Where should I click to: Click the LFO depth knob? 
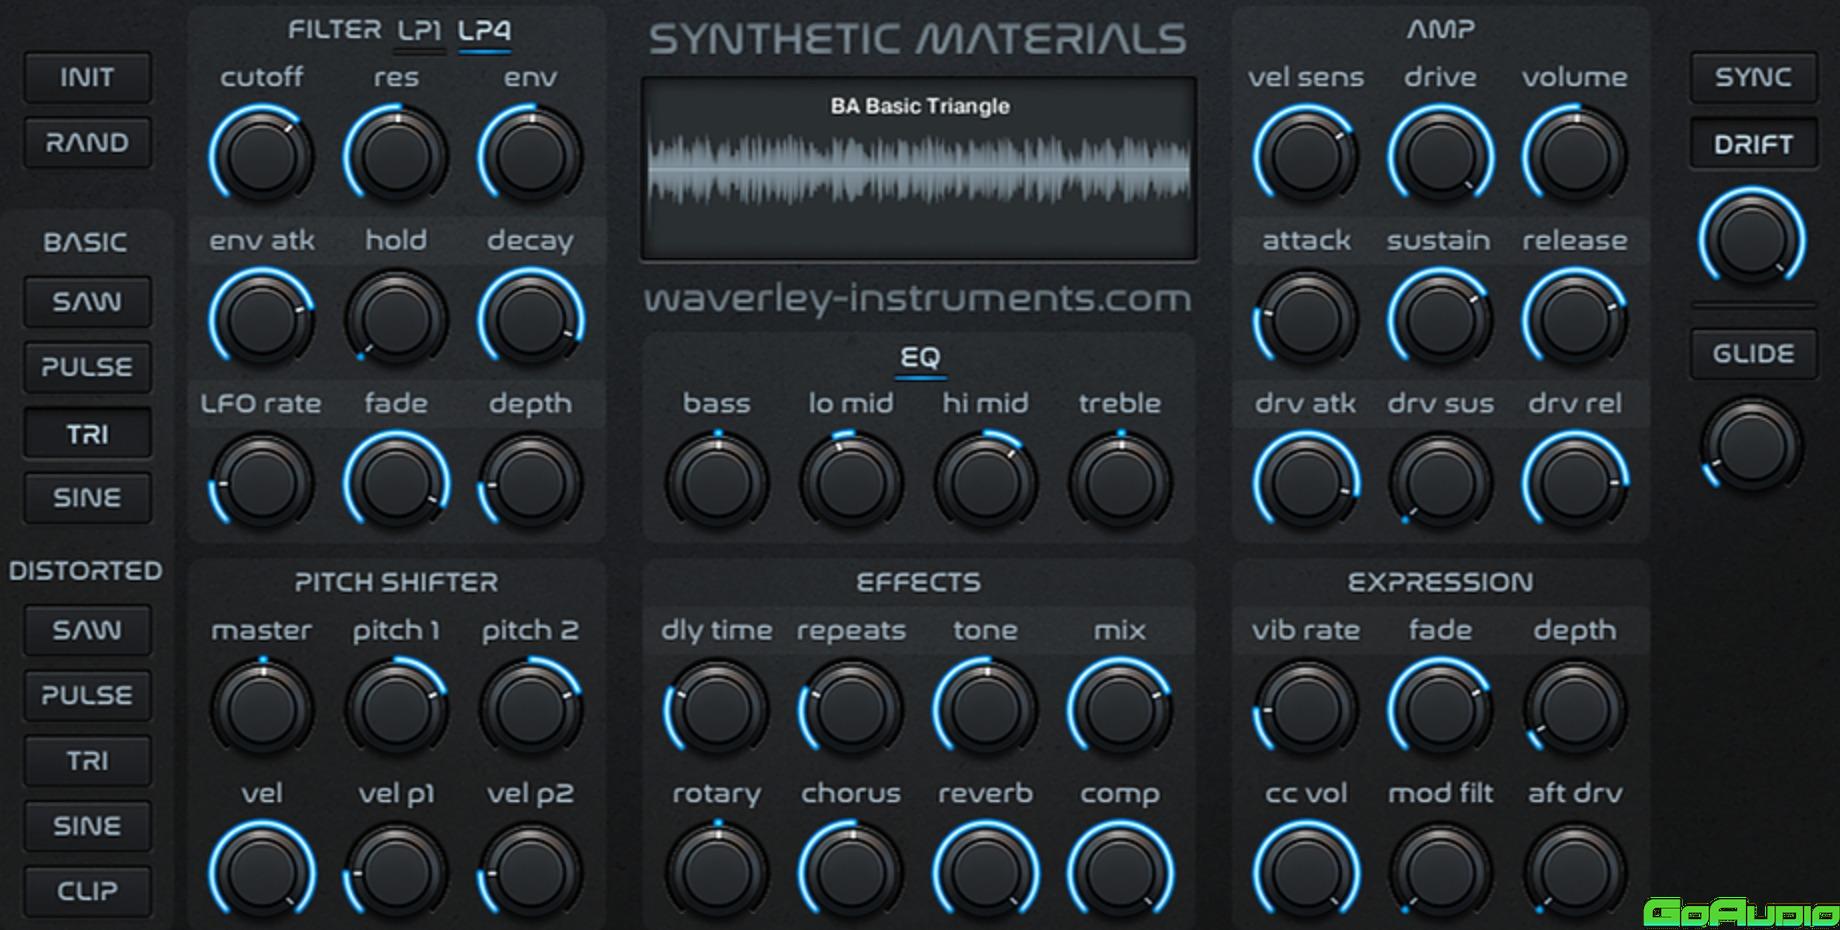tap(530, 482)
